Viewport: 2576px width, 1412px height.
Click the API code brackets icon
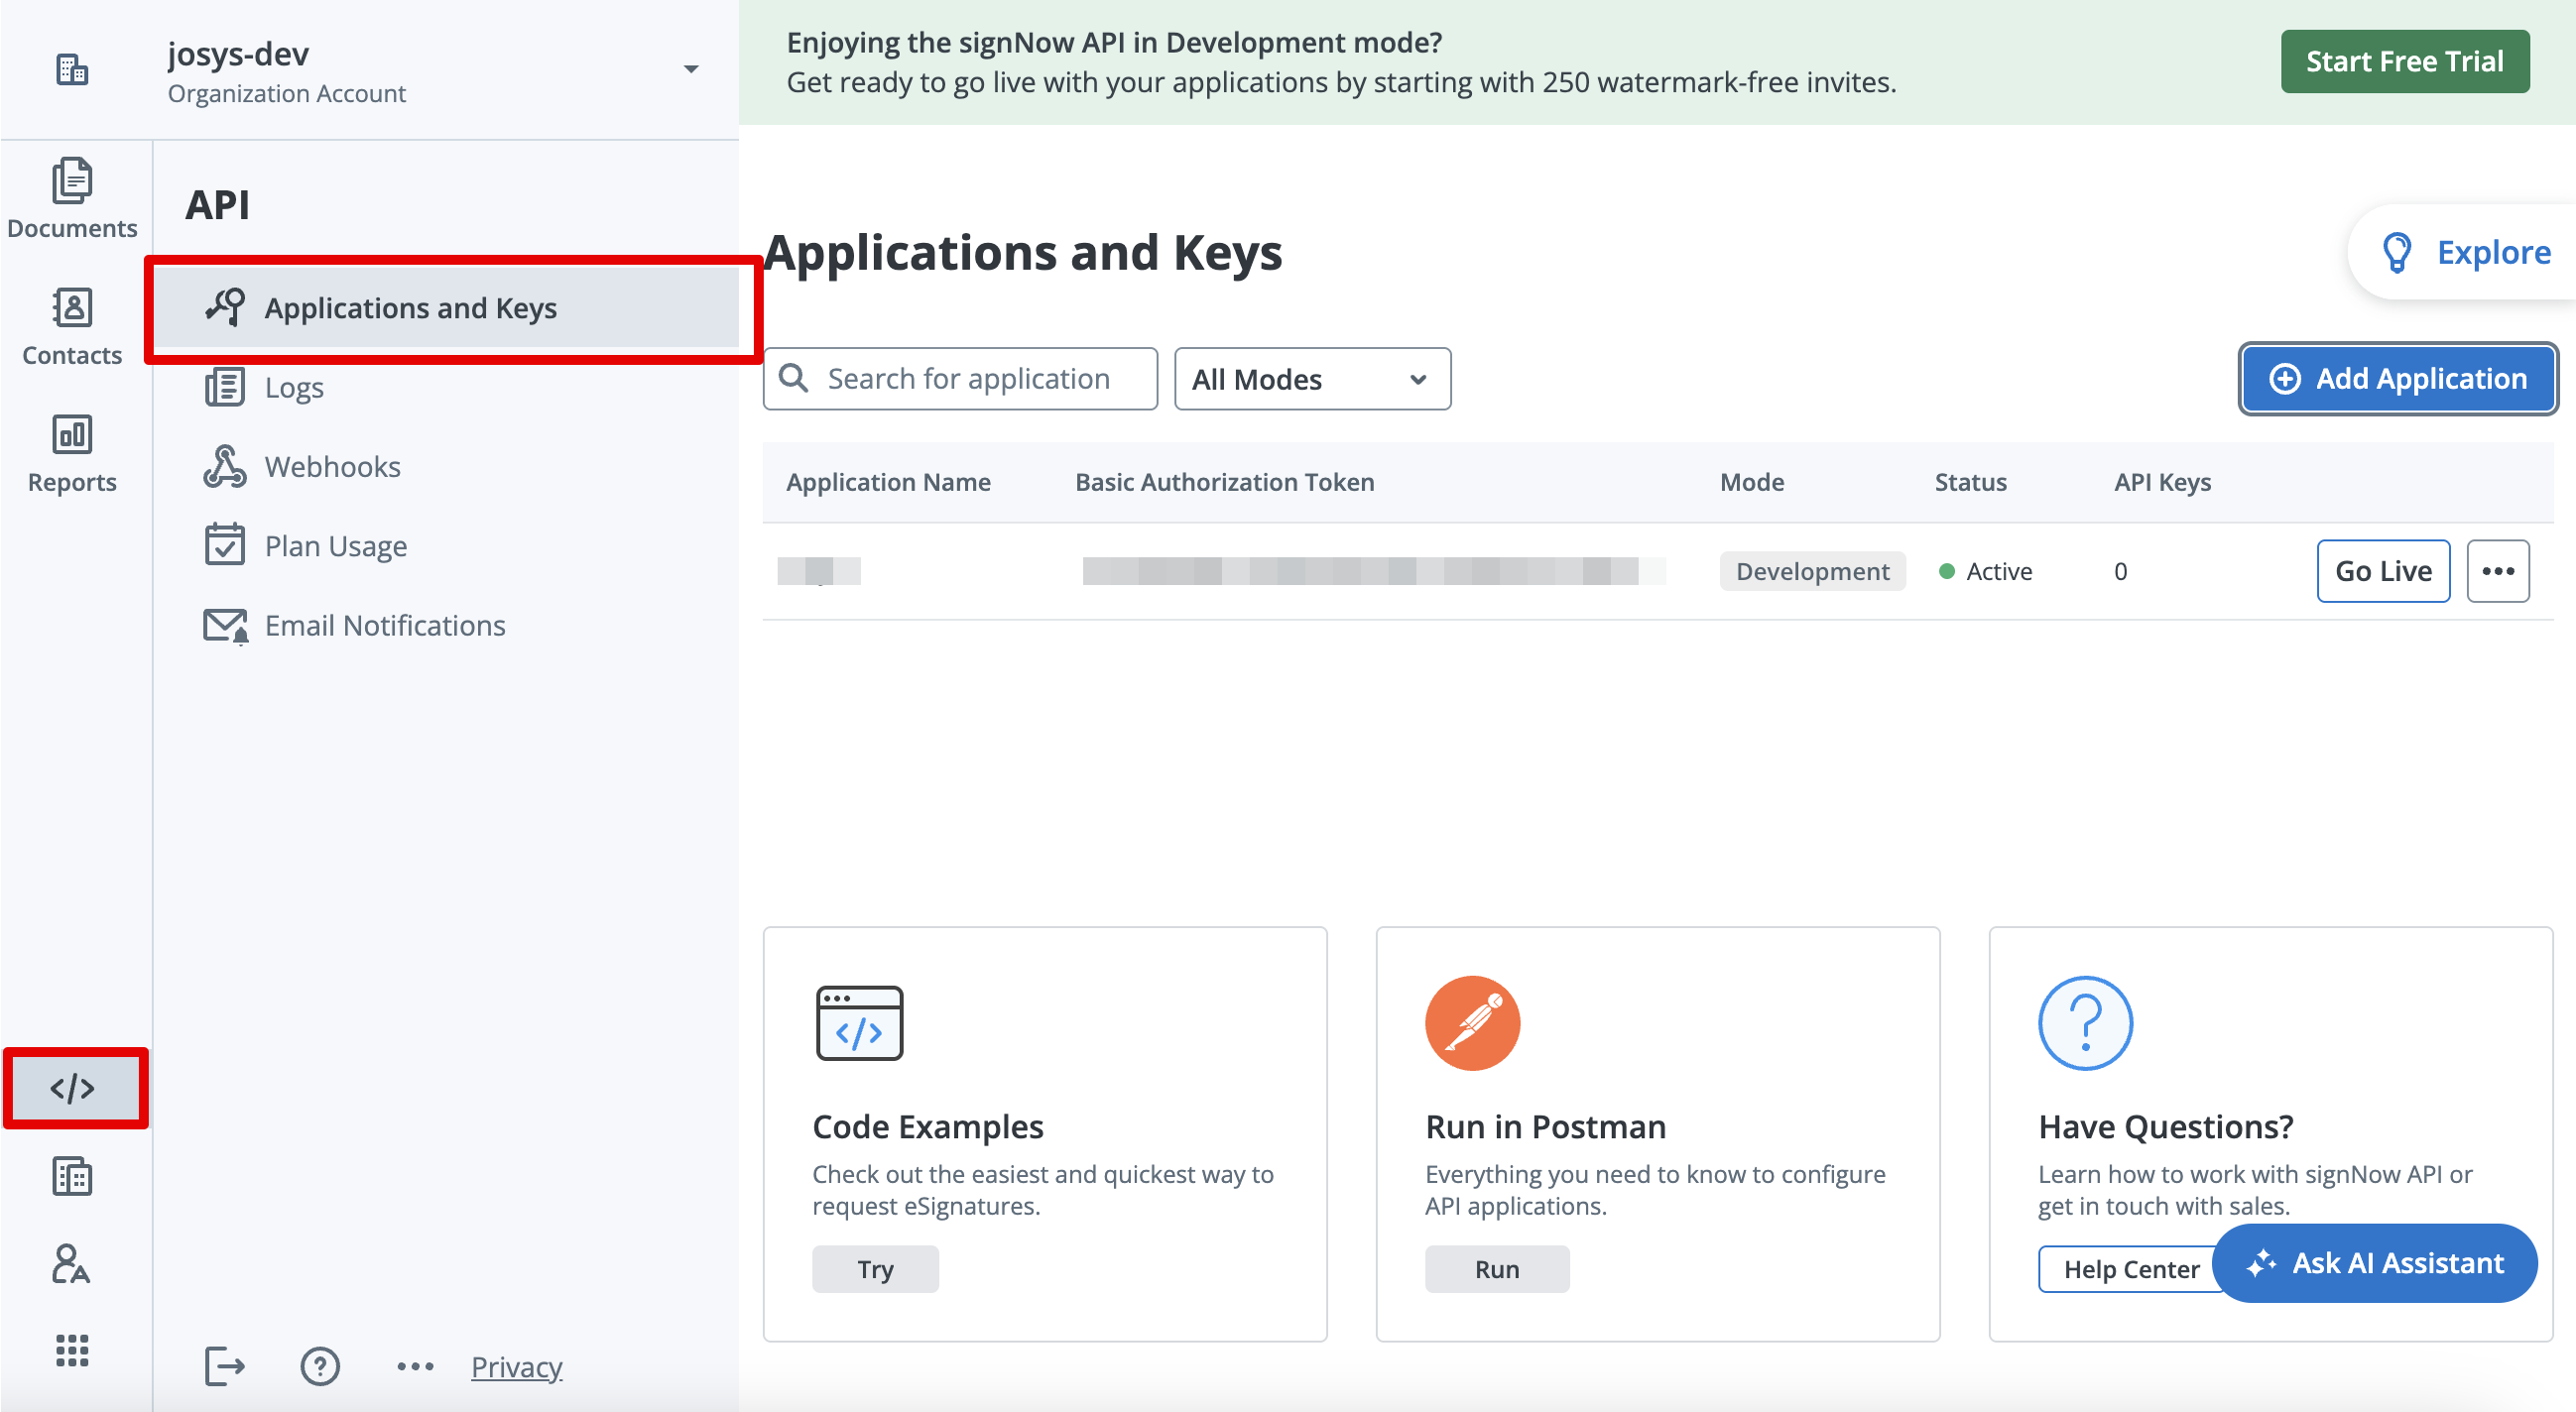(x=73, y=1087)
